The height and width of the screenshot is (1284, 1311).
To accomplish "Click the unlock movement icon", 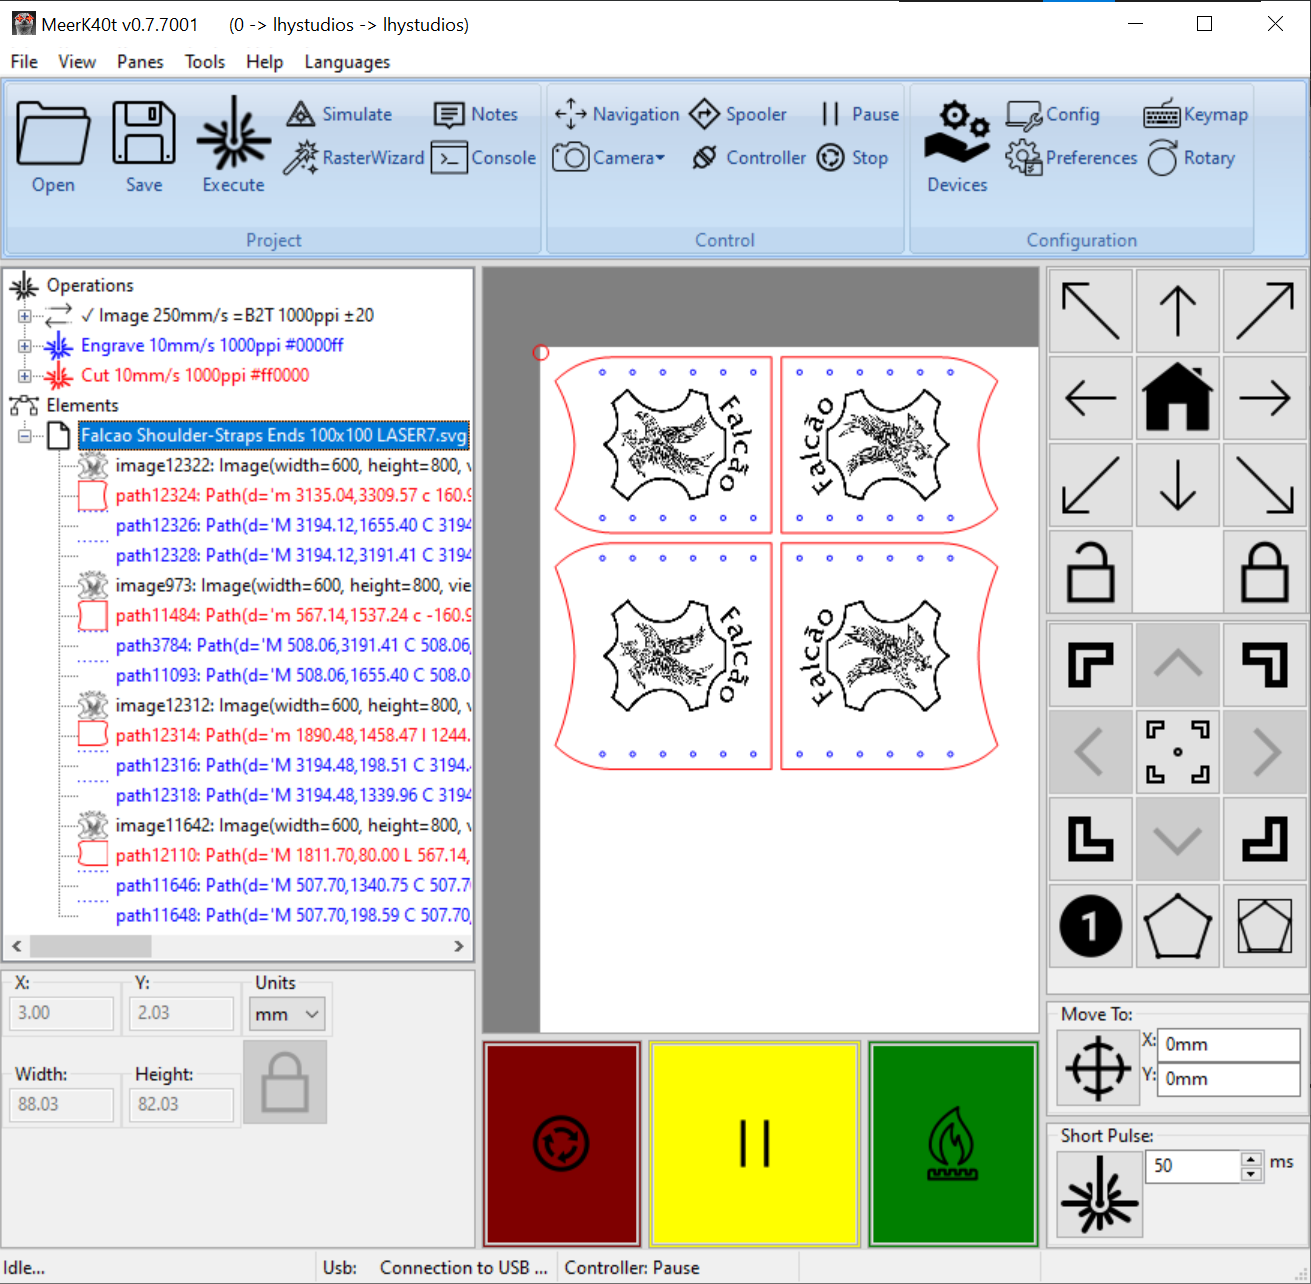I will [1090, 571].
